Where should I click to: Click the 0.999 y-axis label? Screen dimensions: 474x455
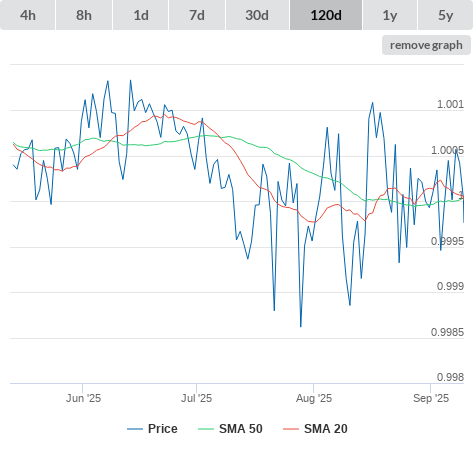tap(450, 286)
